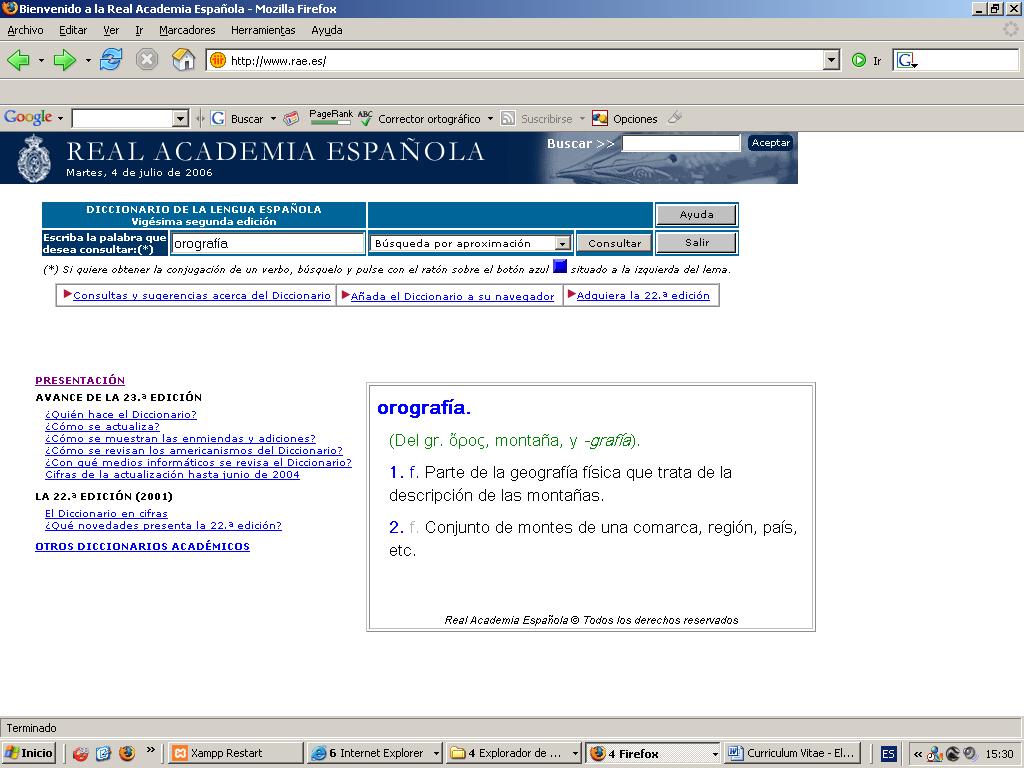Open the PRESENTACIÓN link
Image resolution: width=1024 pixels, height=768 pixels.
80,380
